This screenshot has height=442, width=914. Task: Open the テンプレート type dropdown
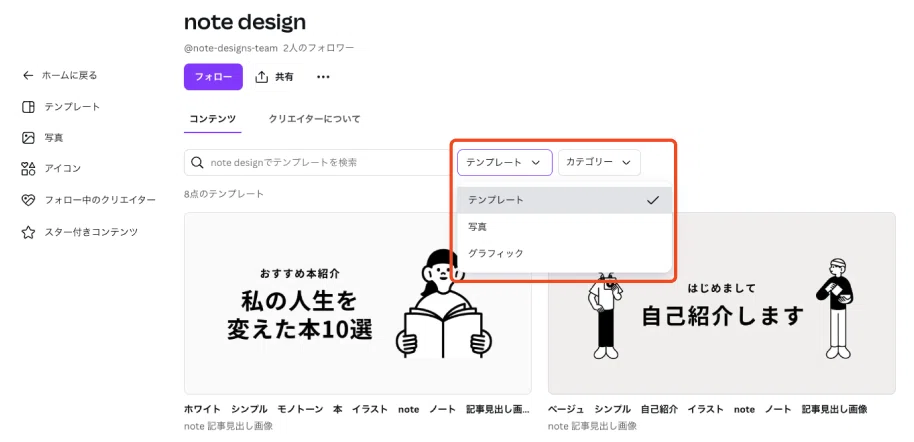point(505,163)
